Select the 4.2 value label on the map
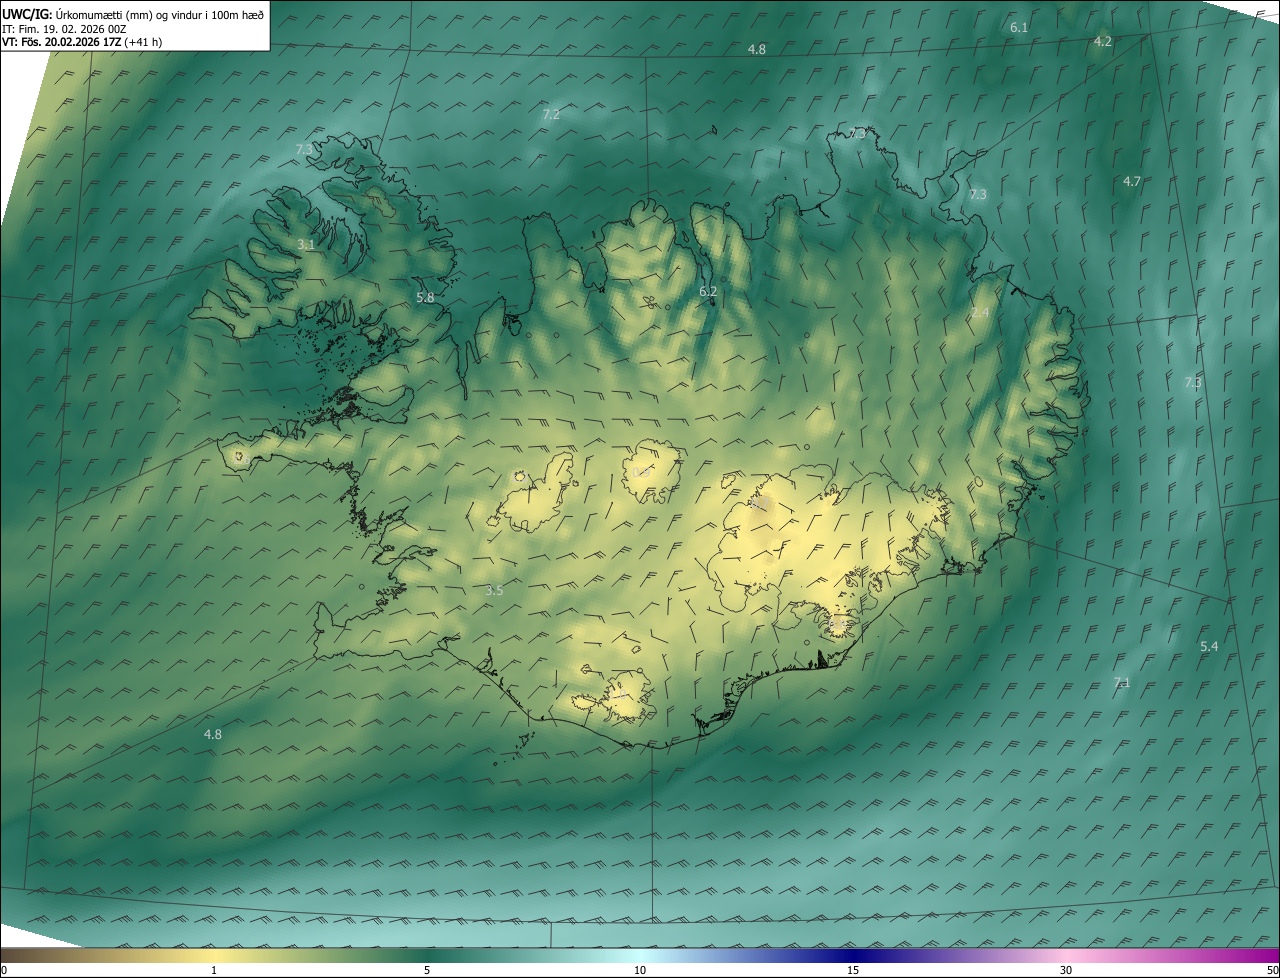 [1103, 41]
